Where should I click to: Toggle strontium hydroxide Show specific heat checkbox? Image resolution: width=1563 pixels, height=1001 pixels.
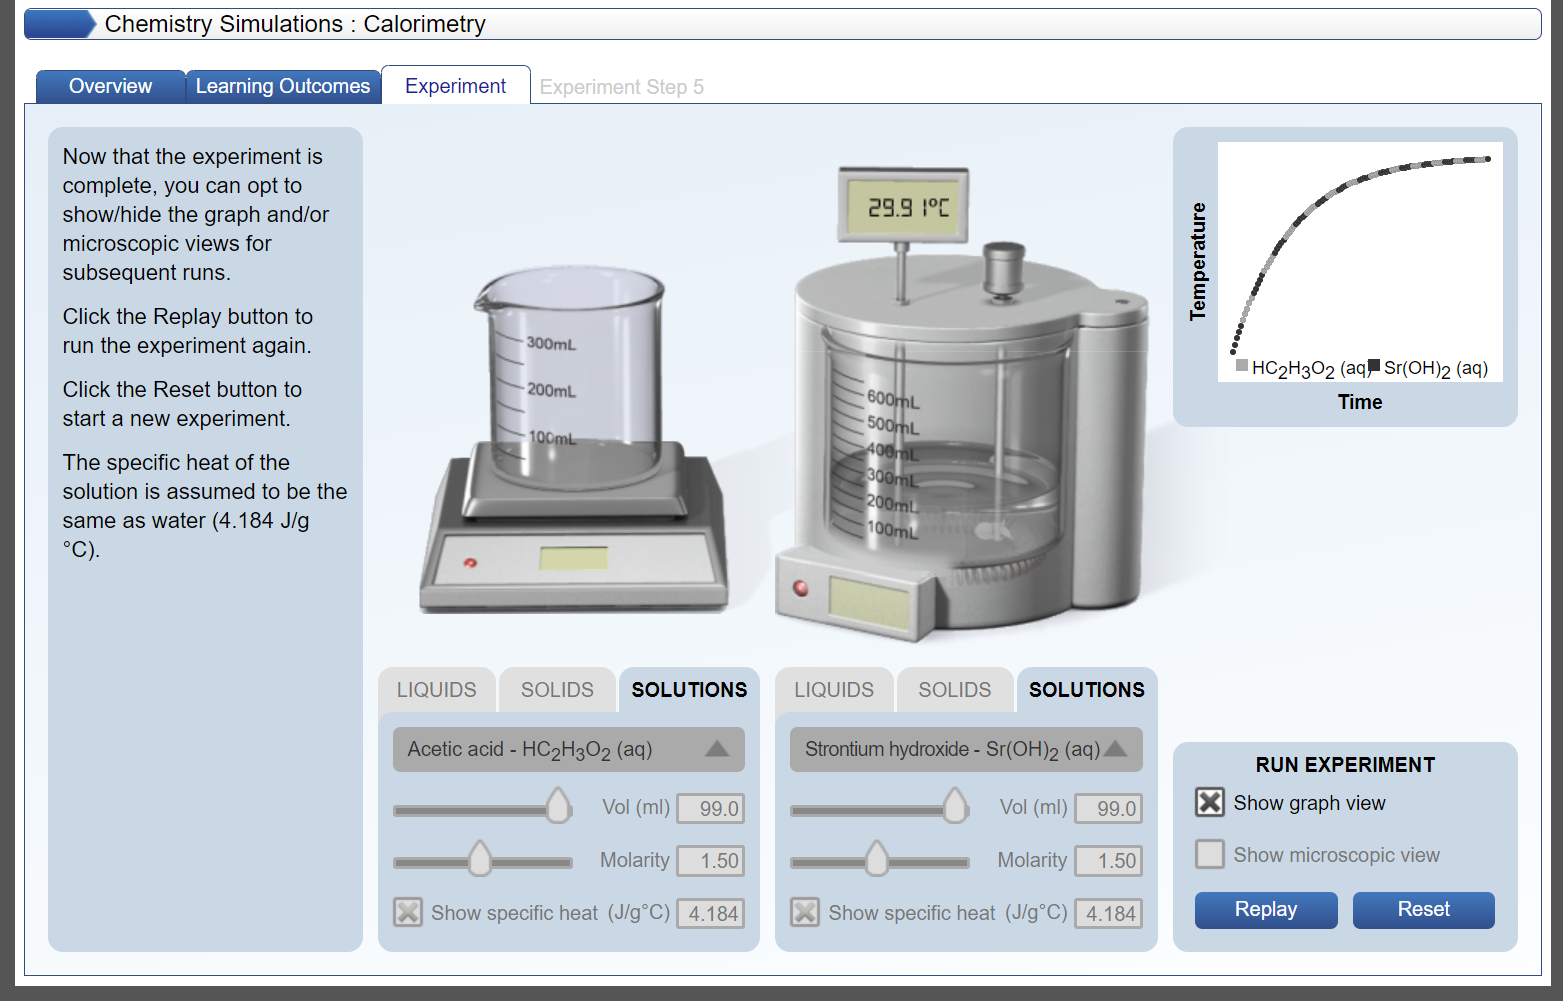805,912
